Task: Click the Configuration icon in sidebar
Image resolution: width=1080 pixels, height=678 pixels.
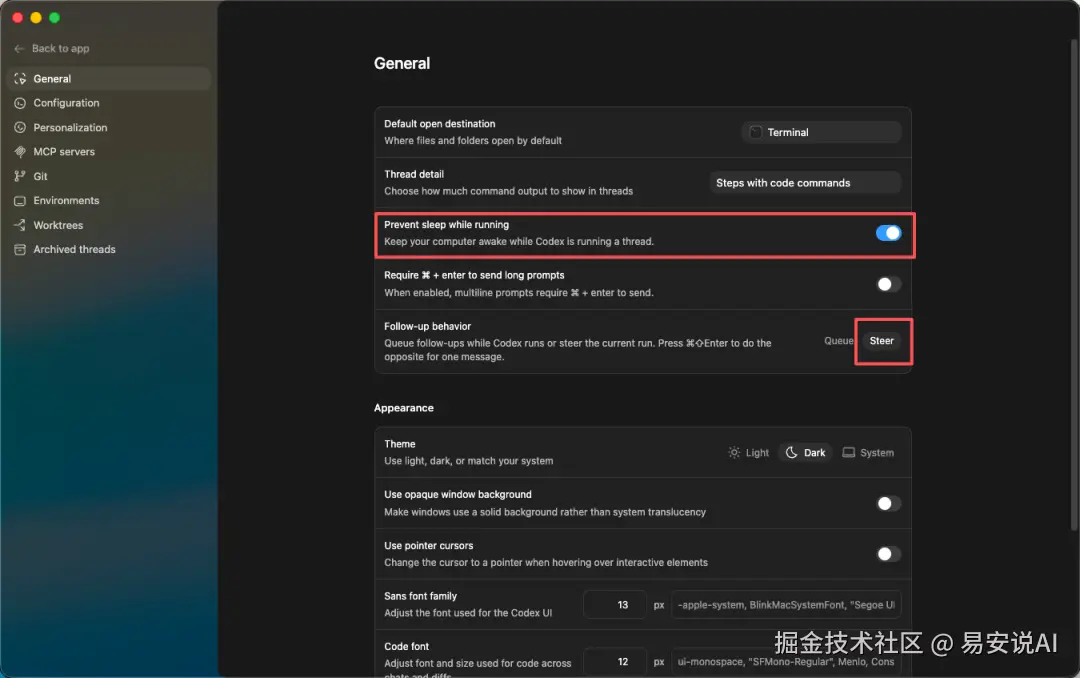Action: (20, 103)
